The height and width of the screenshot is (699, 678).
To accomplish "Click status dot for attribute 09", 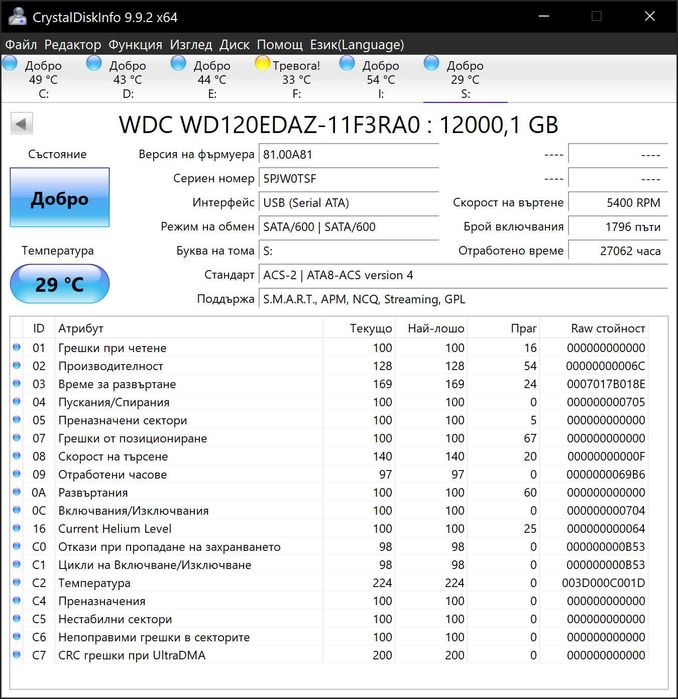I will point(16,474).
